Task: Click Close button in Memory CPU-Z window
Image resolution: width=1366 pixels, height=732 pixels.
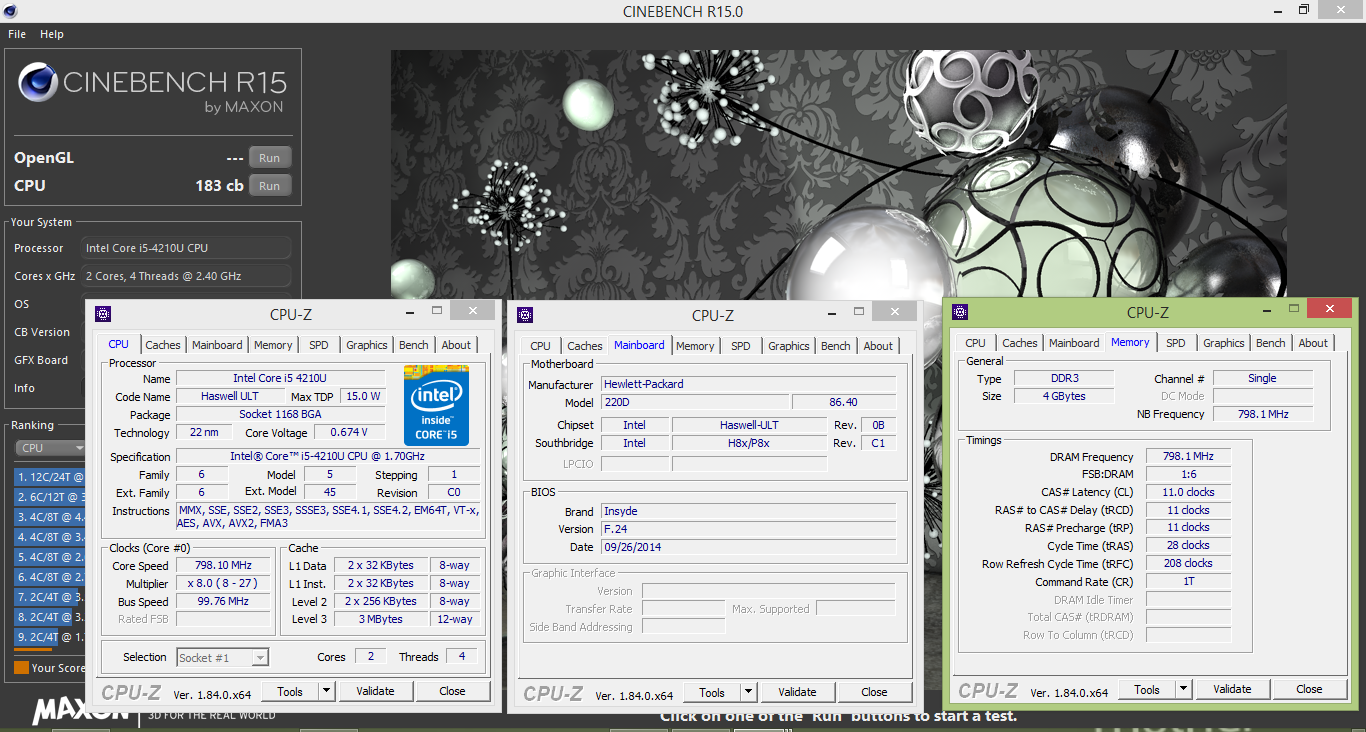Action: coord(1309,689)
